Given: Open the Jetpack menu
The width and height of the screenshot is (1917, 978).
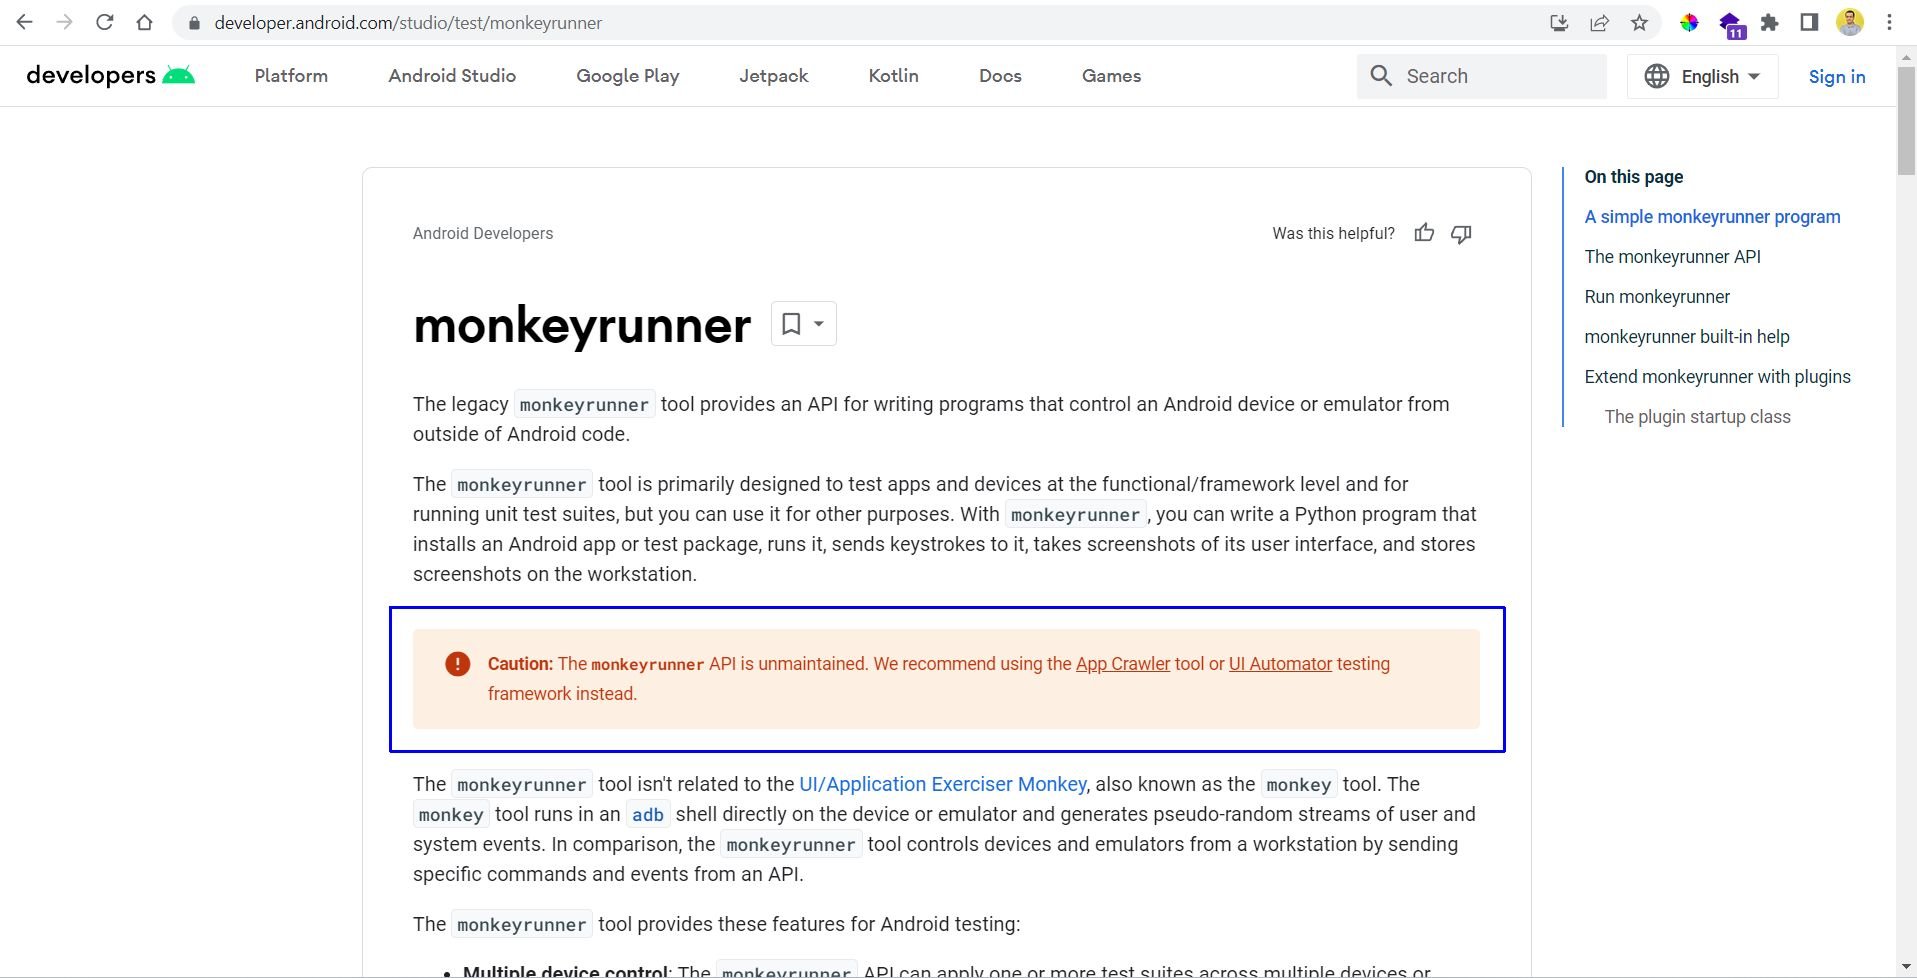Looking at the screenshot, I should tap(773, 76).
